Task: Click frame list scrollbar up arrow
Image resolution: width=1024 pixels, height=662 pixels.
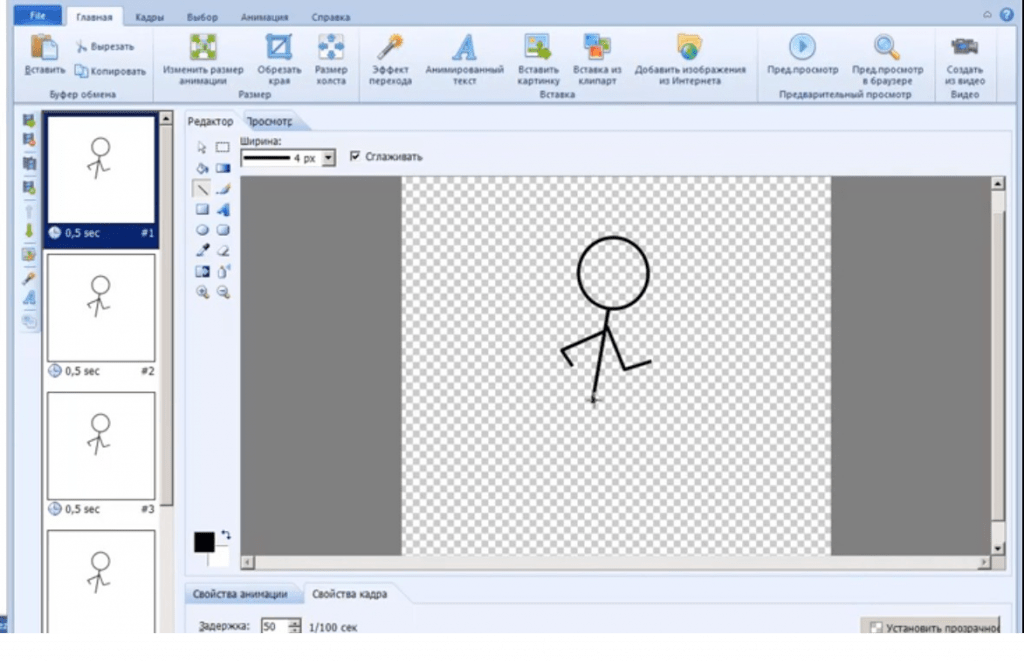Action: coord(166,119)
